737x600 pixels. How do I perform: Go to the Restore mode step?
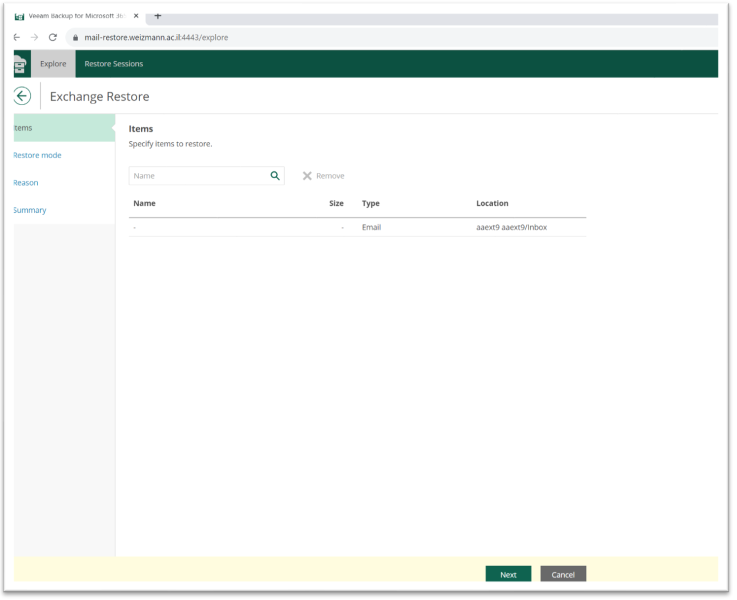pyautogui.click(x=37, y=155)
